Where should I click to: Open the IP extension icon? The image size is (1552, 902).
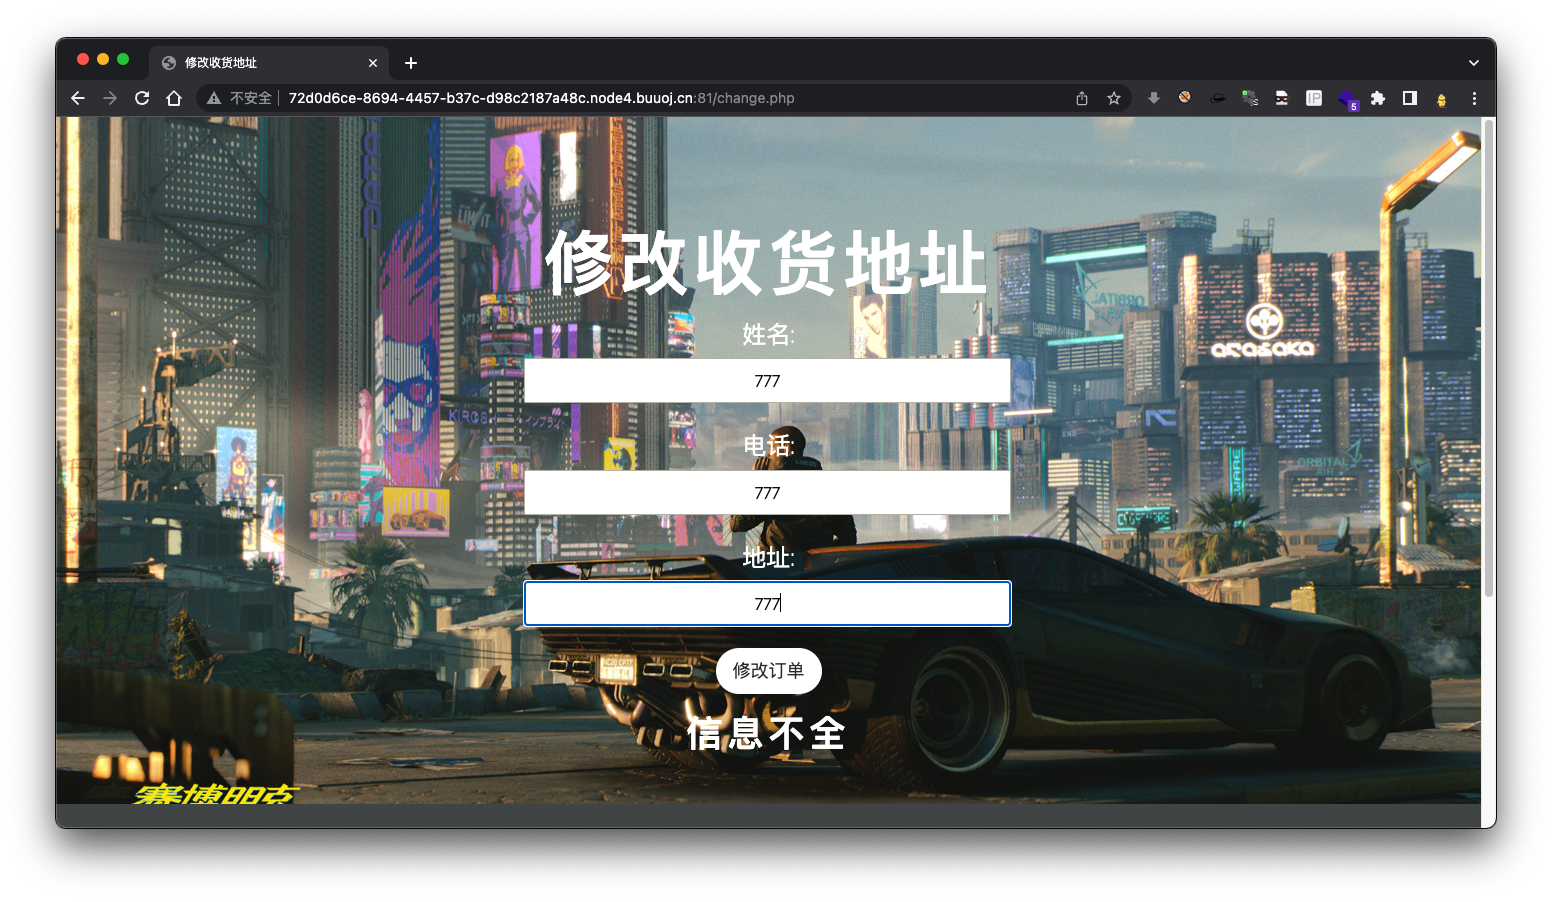1314,98
